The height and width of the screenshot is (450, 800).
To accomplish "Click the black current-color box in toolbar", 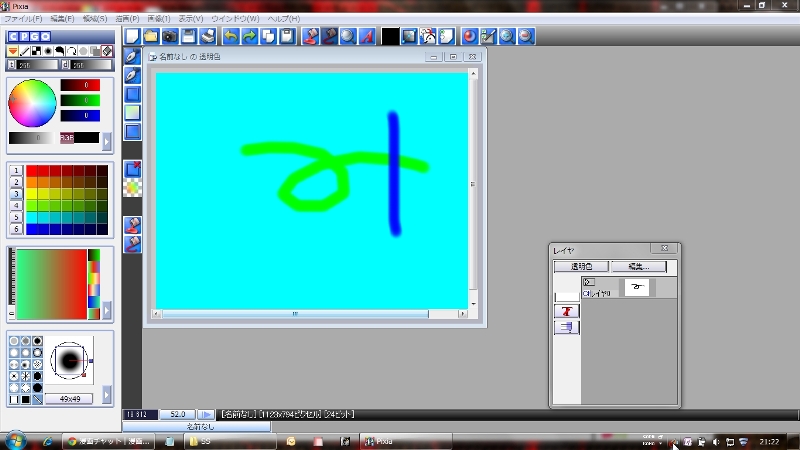I will click(390, 36).
